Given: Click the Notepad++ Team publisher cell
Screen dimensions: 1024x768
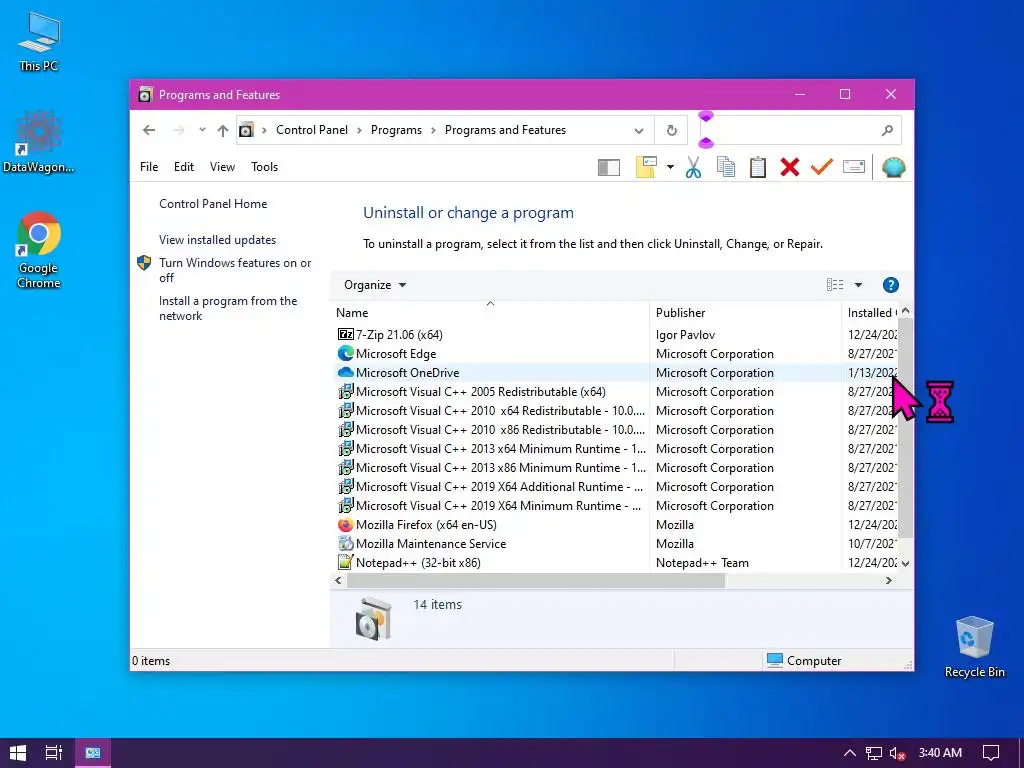Looking at the screenshot, I should [x=702, y=562].
